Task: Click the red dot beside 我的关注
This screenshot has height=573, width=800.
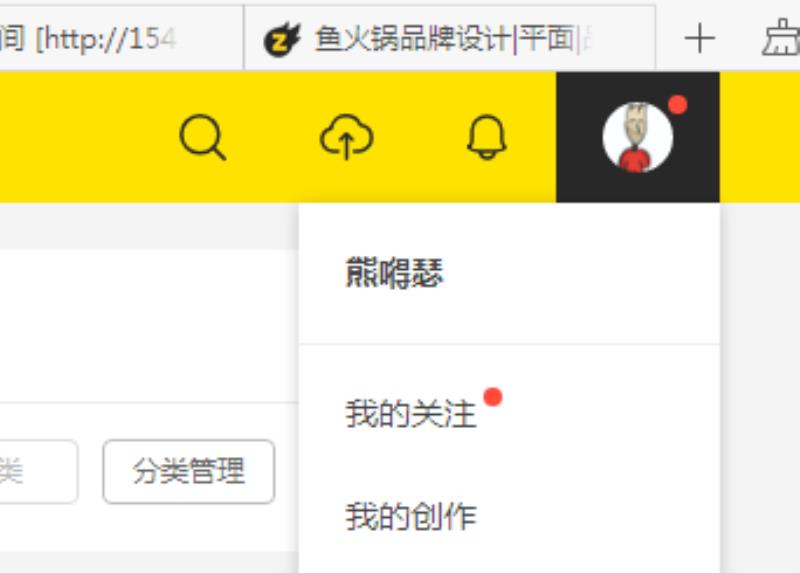Action: point(493,397)
